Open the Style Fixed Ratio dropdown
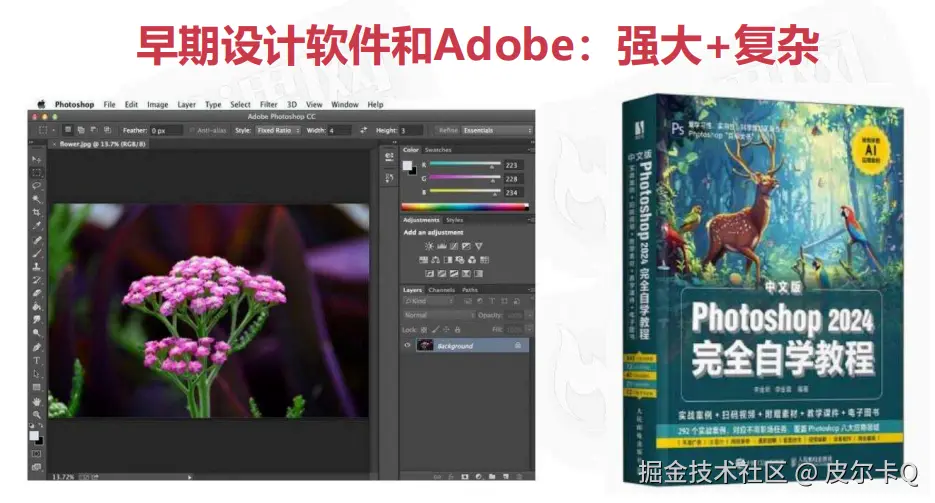935x503 pixels. (278, 130)
